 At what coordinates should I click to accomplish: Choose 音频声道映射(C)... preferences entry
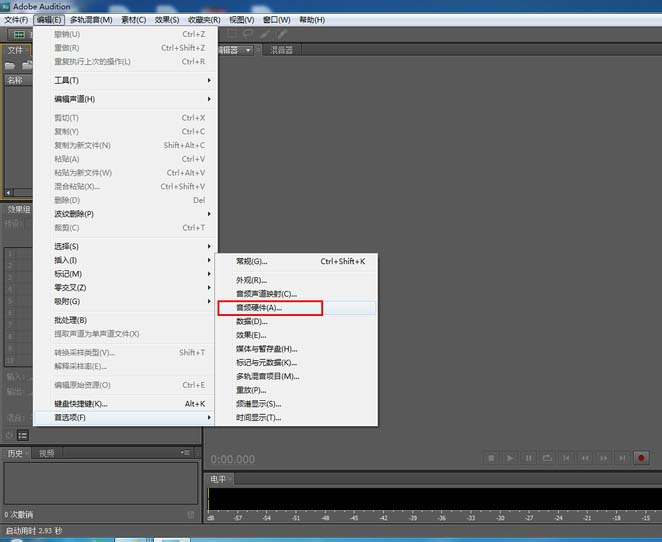click(x=296, y=294)
